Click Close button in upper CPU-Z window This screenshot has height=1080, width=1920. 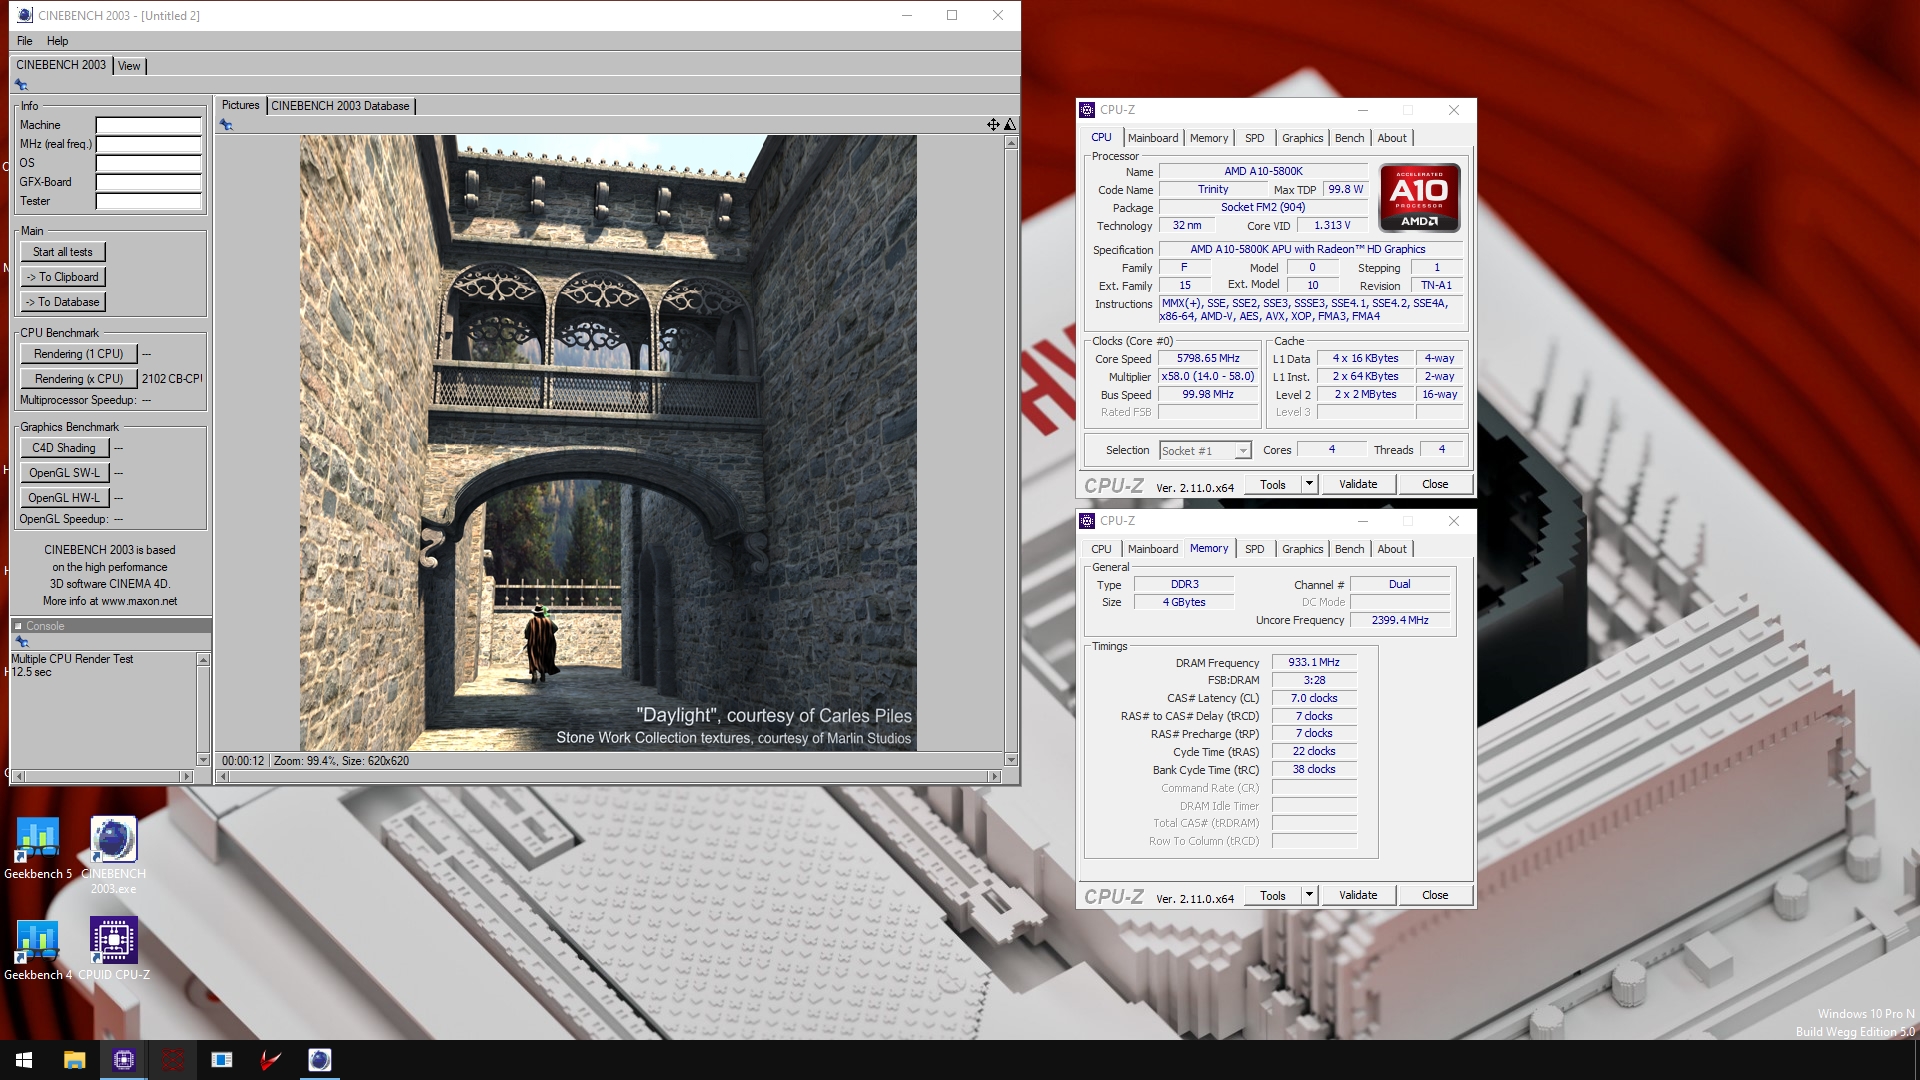[x=1435, y=484]
